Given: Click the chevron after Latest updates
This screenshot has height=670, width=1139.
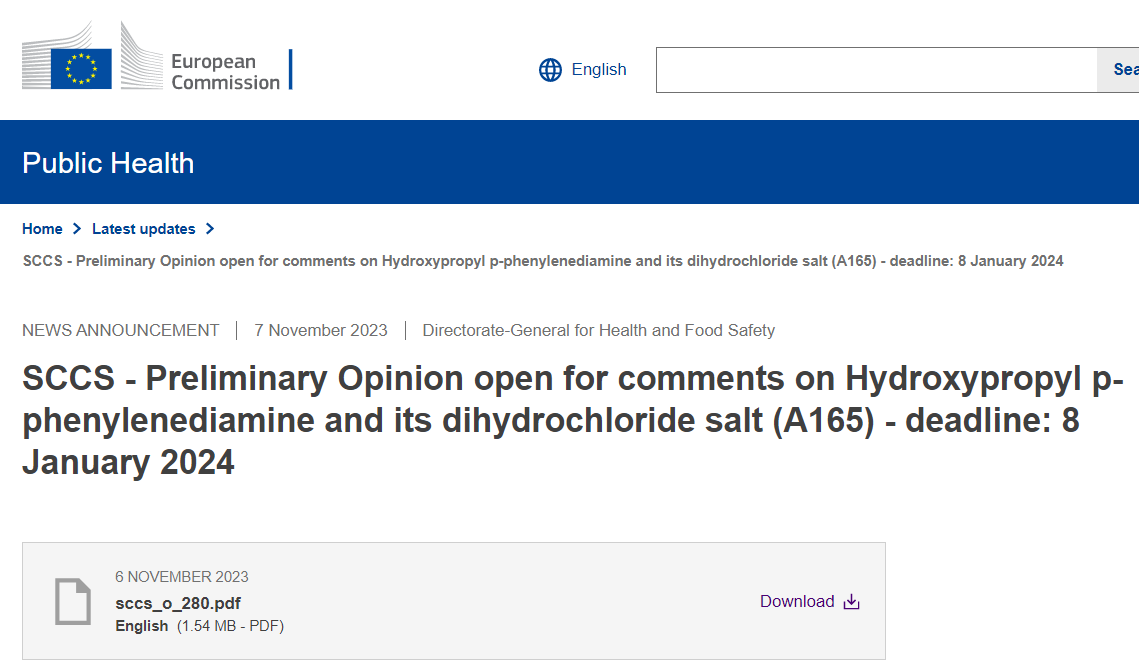Looking at the screenshot, I should (210, 229).
